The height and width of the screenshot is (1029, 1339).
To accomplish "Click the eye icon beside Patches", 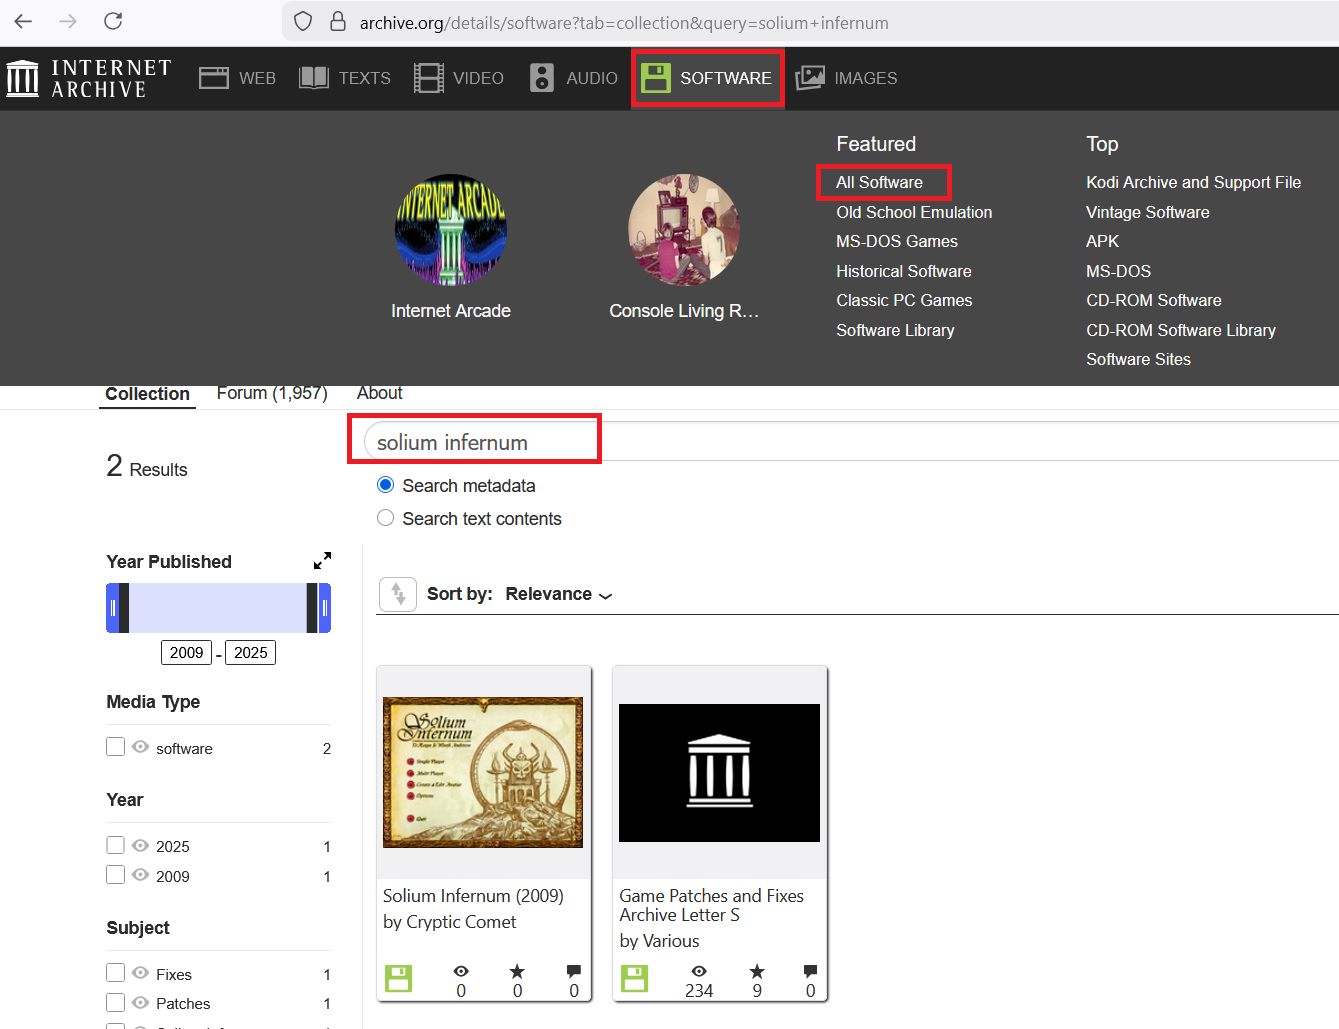I will tap(140, 1002).
